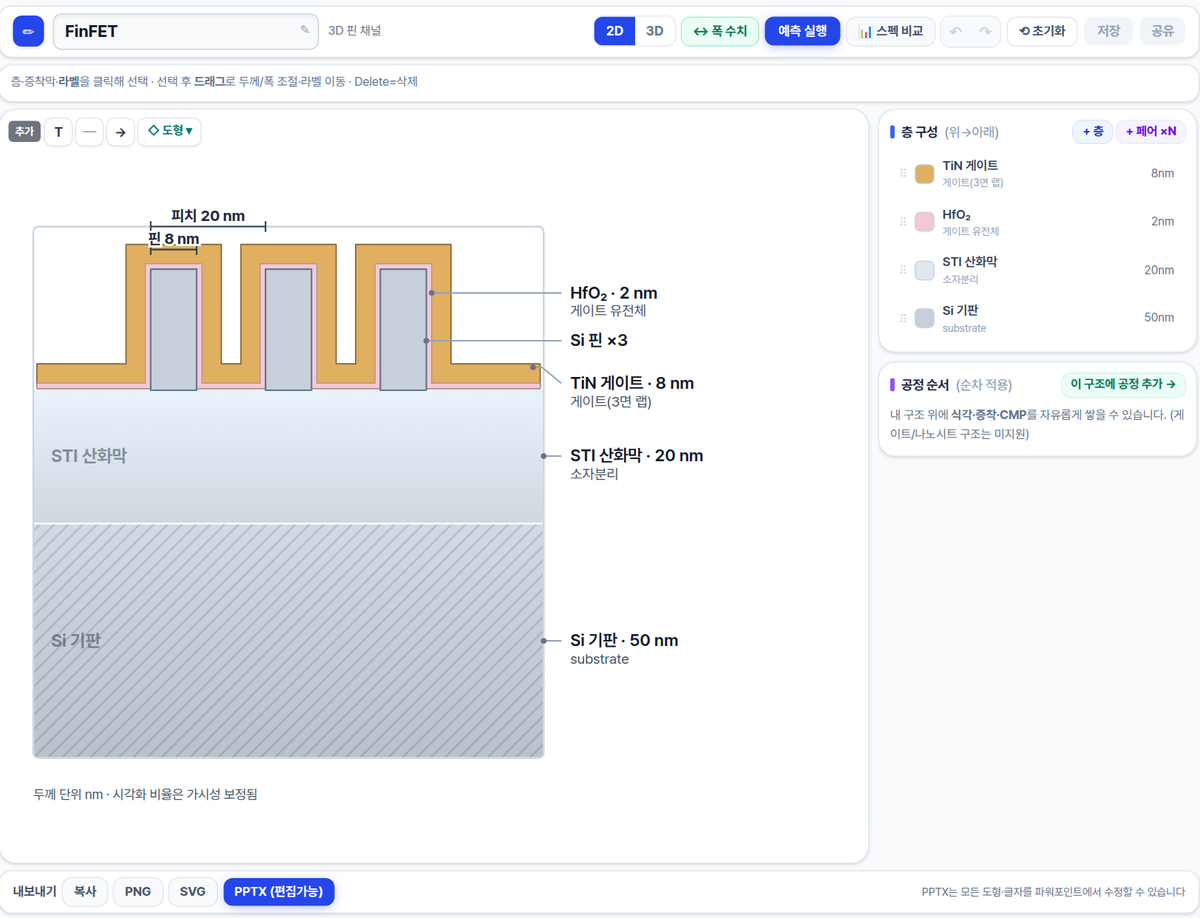The image size is (1200, 918).
Task: Run prediction with 예측 실행 button
Action: [802, 31]
